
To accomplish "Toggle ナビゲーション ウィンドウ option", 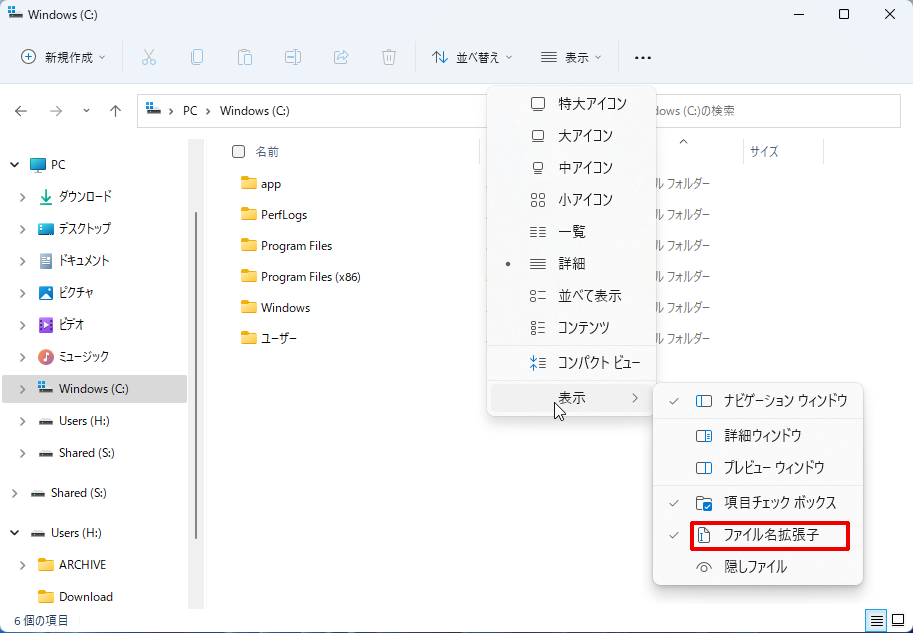I will point(758,401).
